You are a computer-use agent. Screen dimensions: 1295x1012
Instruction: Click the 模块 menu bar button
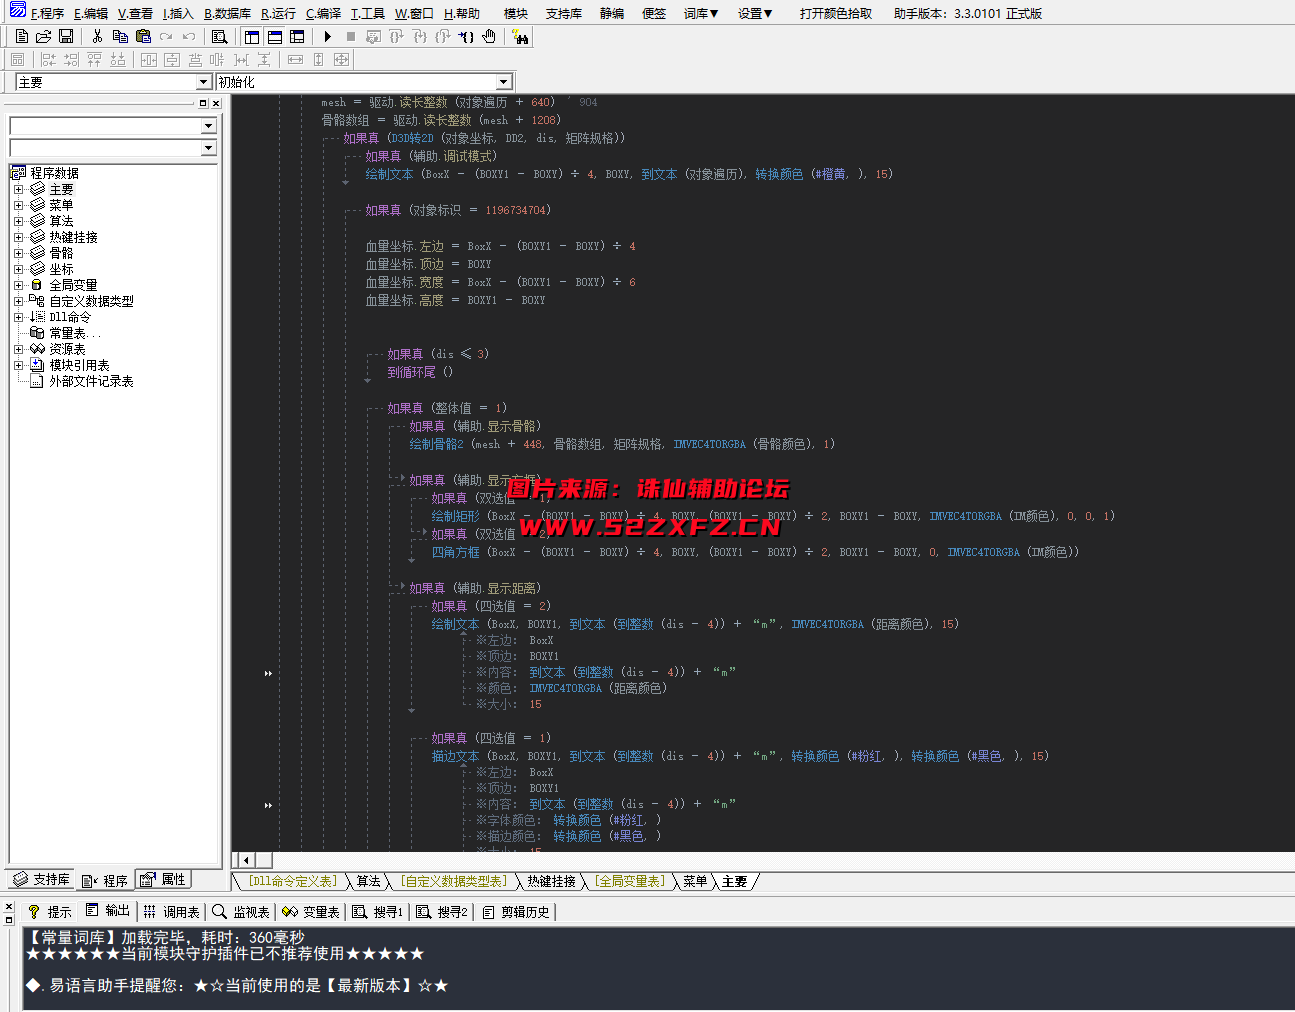click(516, 13)
